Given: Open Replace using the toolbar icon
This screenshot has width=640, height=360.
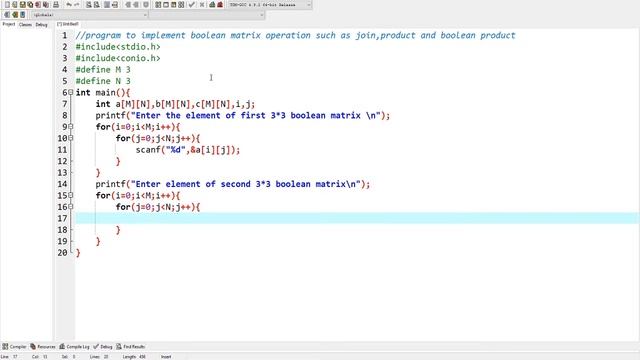Looking at the screenshot, I should tap(96, 4).
